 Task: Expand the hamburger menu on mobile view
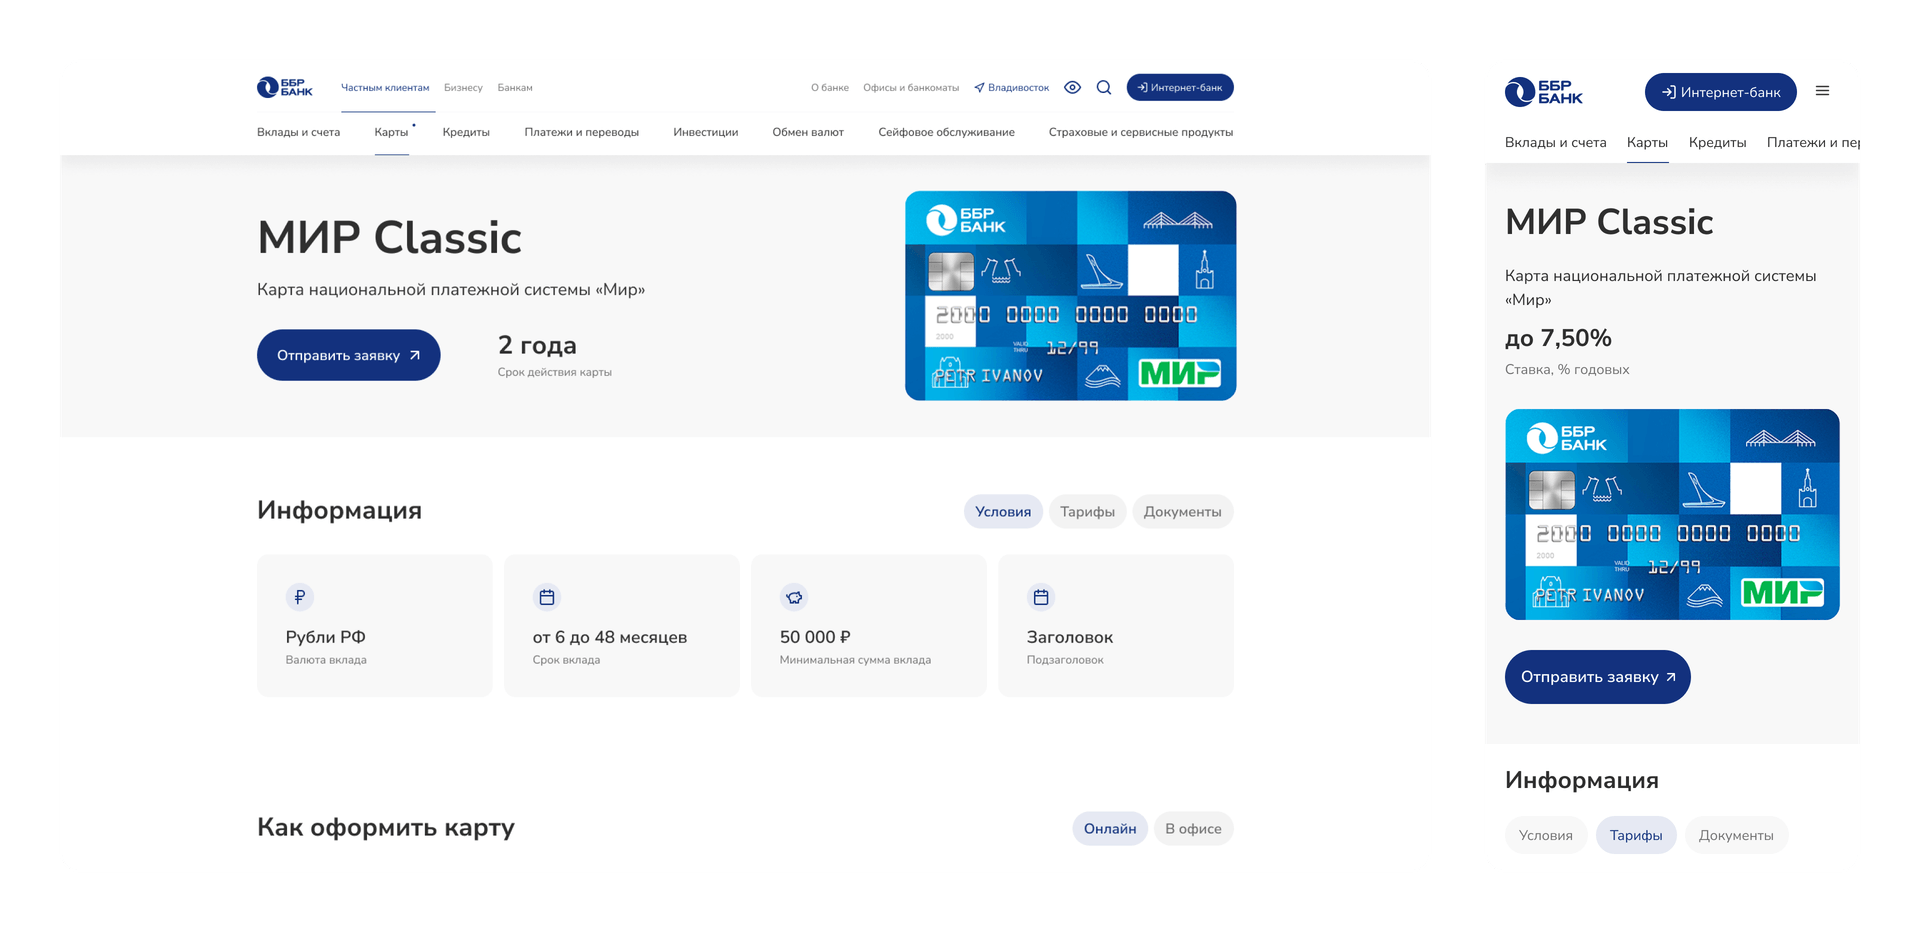tap(1823, 91)
